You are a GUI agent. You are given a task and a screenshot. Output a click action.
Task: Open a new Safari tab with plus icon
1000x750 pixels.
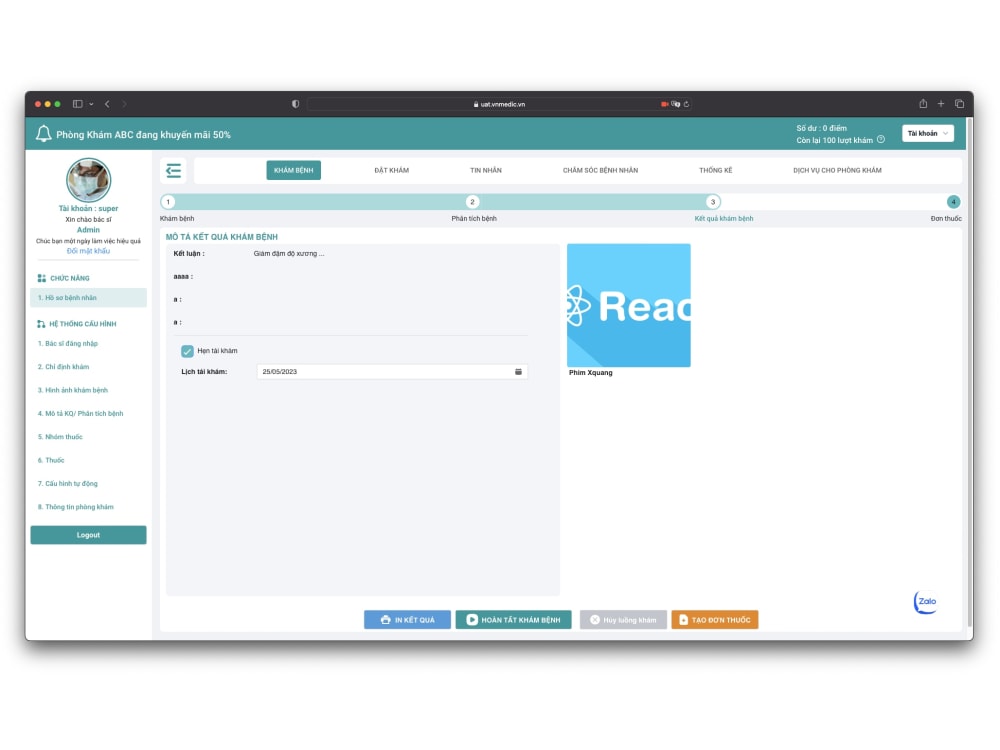pos(941,103)
